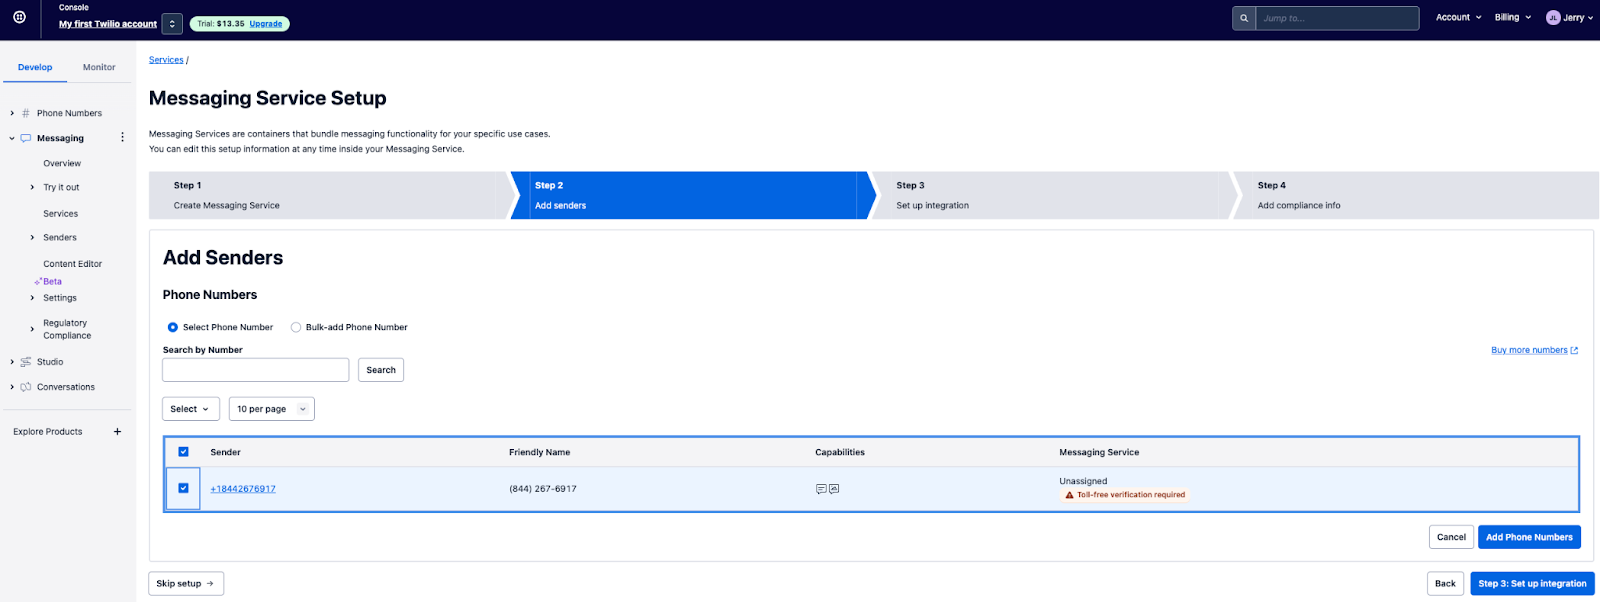Click the Back button
The height and width of the screenshot is (602, 1600).
[1445, 584]
